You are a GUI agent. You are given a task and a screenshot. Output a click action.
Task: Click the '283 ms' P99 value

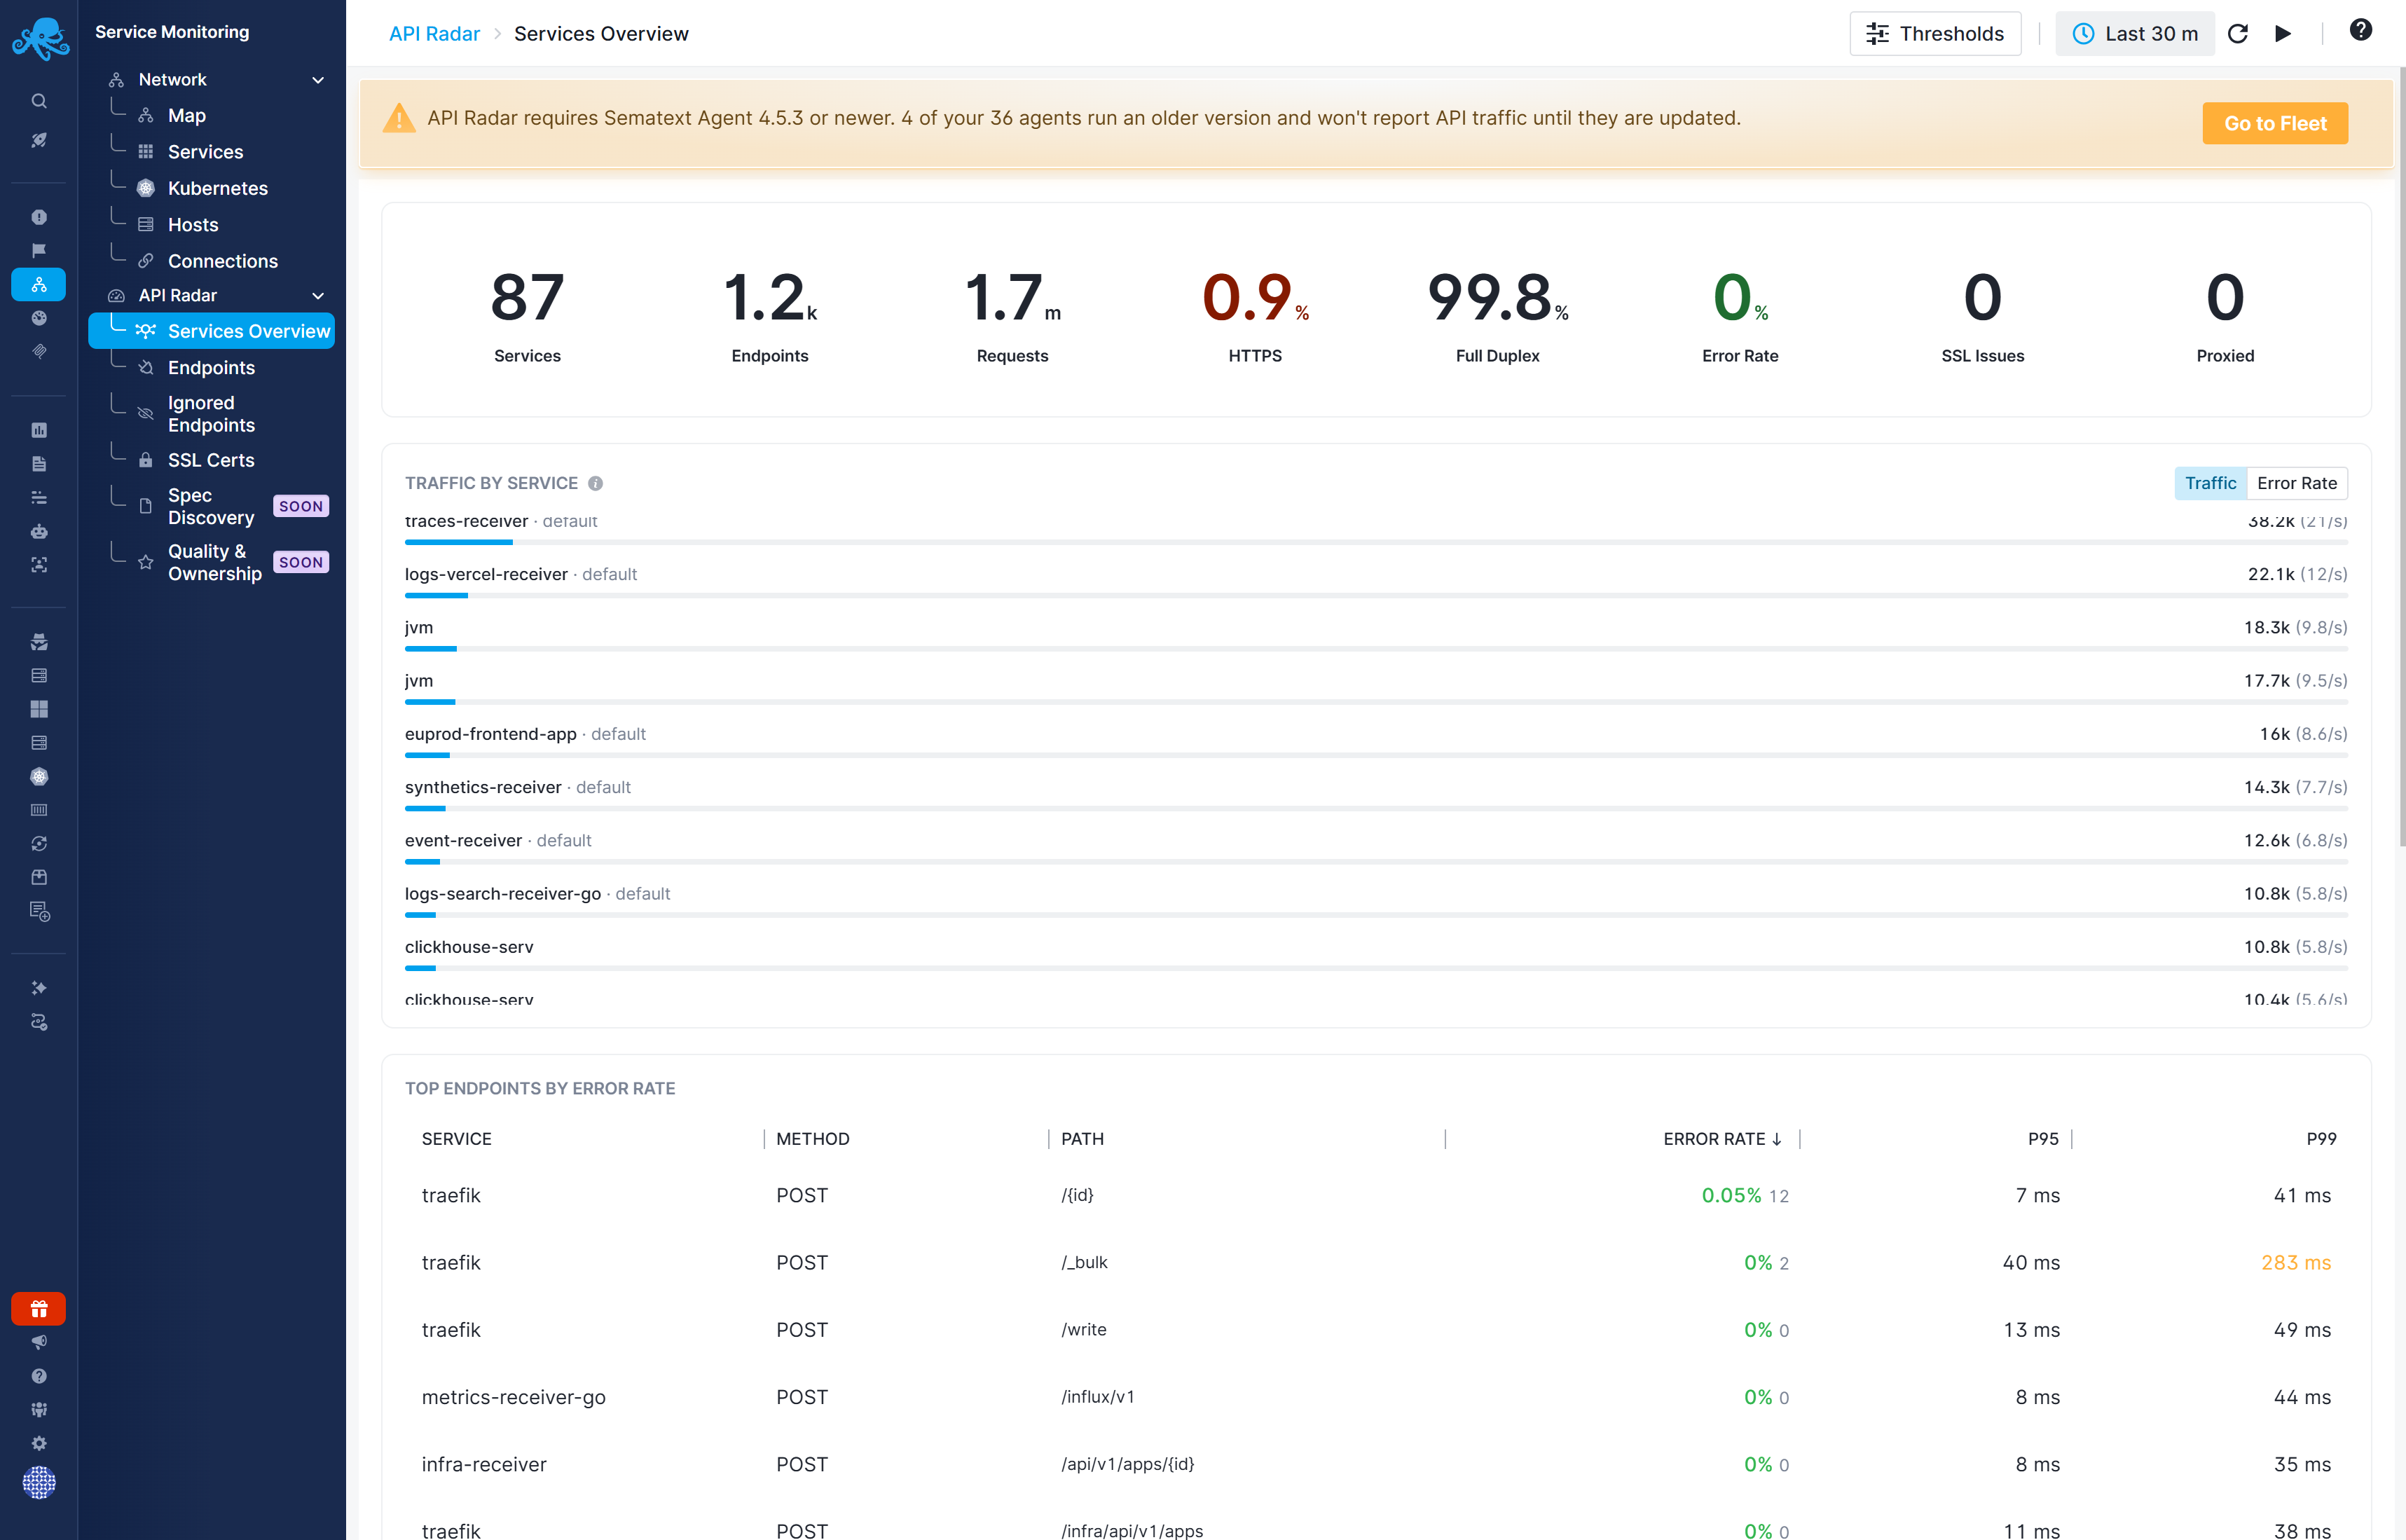[x=2296, y=1262]
